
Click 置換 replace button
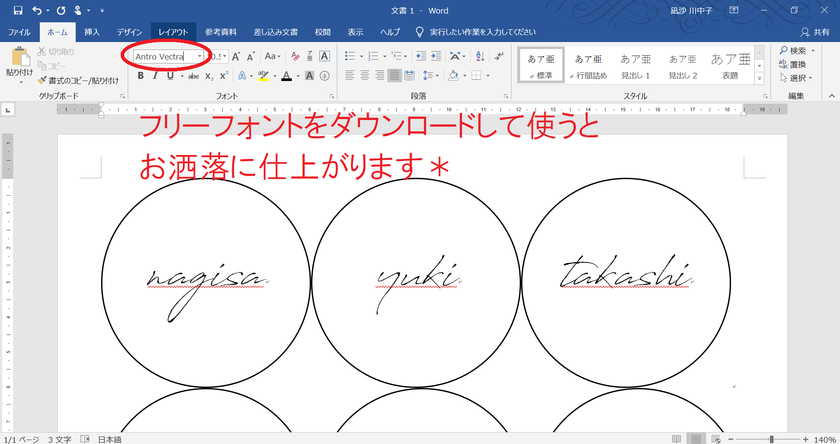click(793, 64)
